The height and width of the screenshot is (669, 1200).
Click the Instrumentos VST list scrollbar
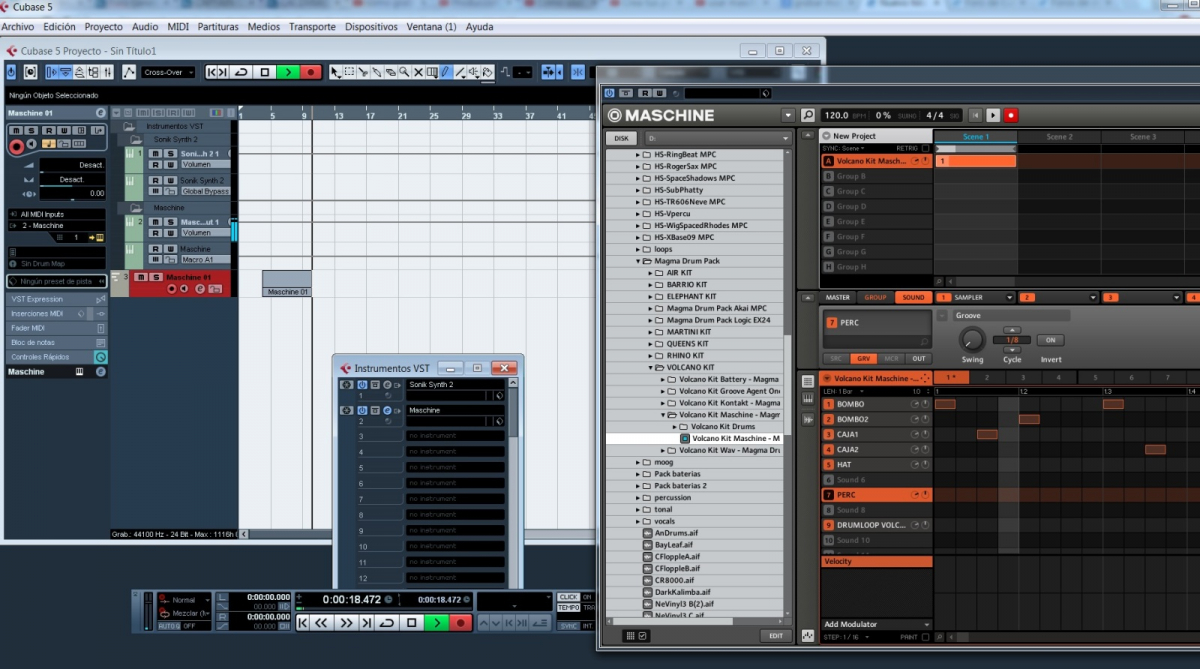[514, 410]
